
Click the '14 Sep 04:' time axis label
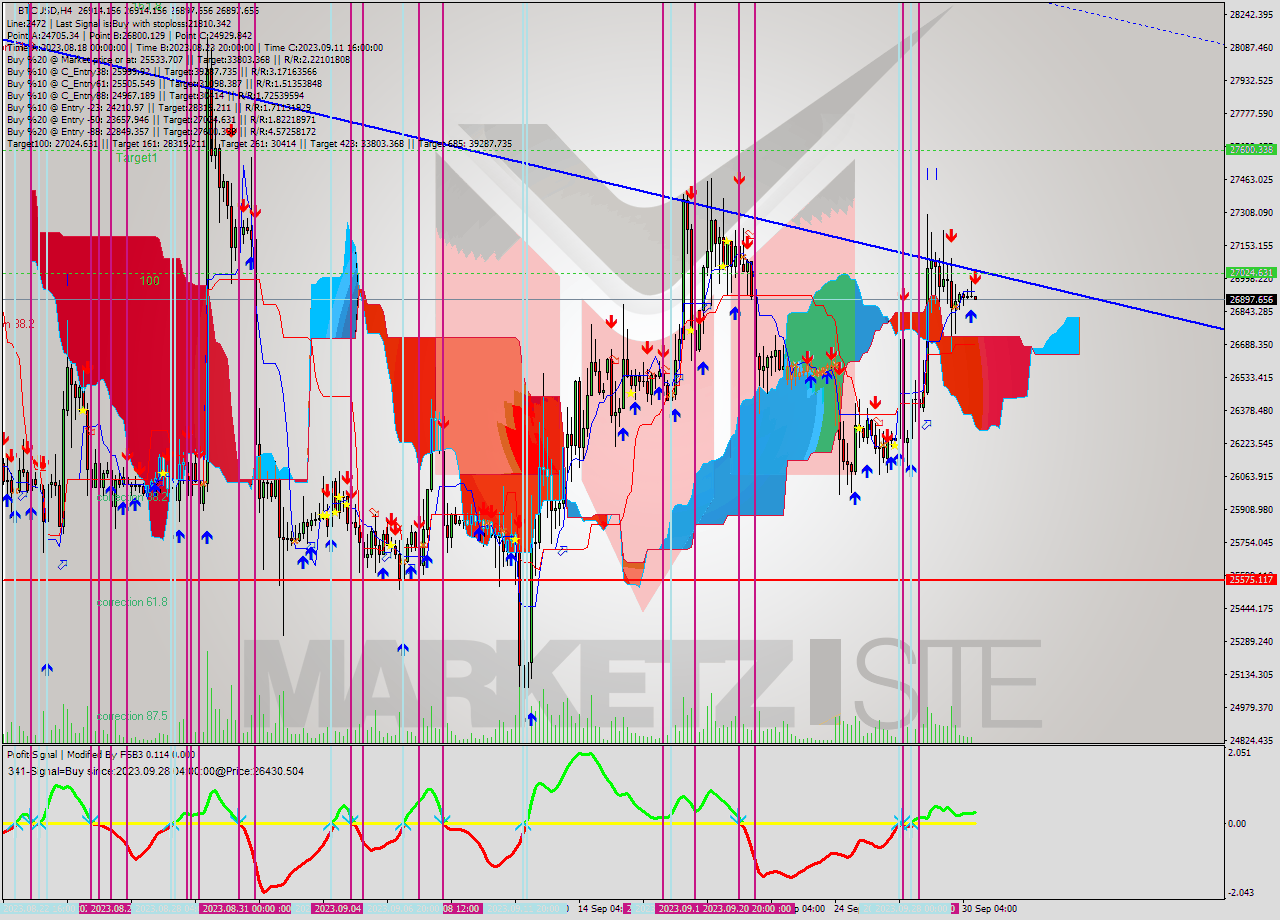click(x=600, y=908)
